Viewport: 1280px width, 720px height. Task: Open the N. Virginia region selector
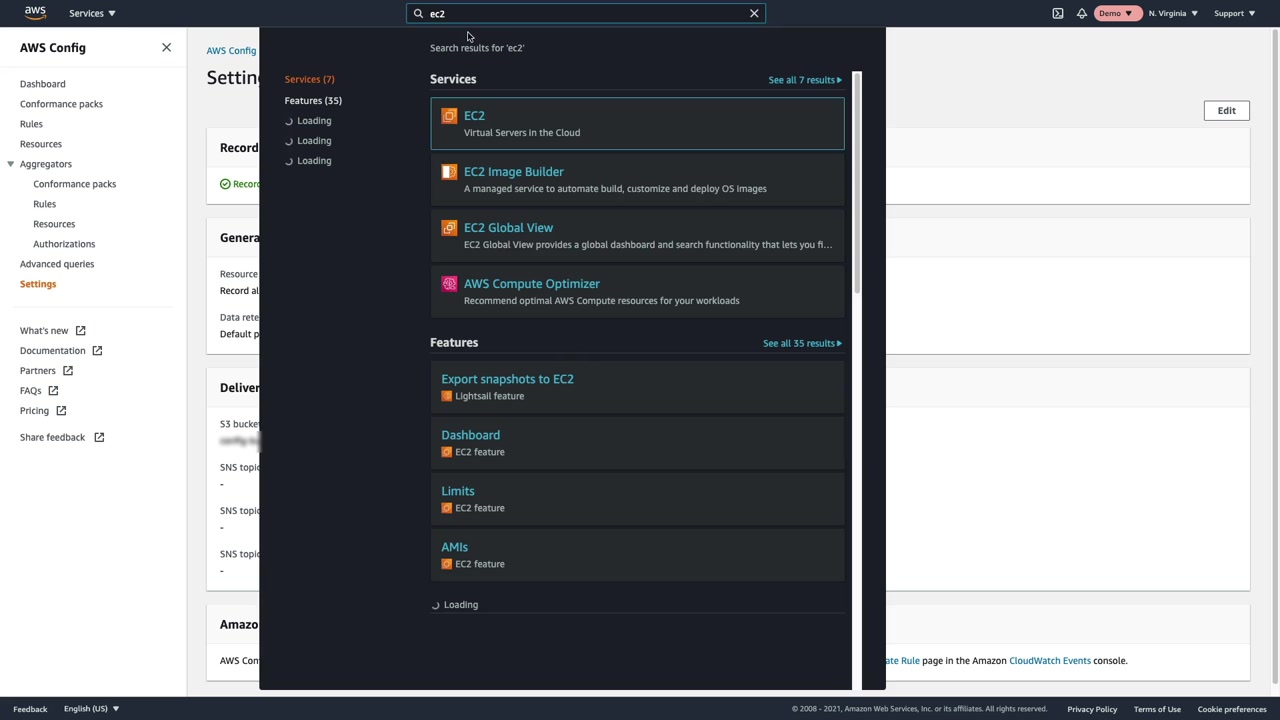[1173, 13]
